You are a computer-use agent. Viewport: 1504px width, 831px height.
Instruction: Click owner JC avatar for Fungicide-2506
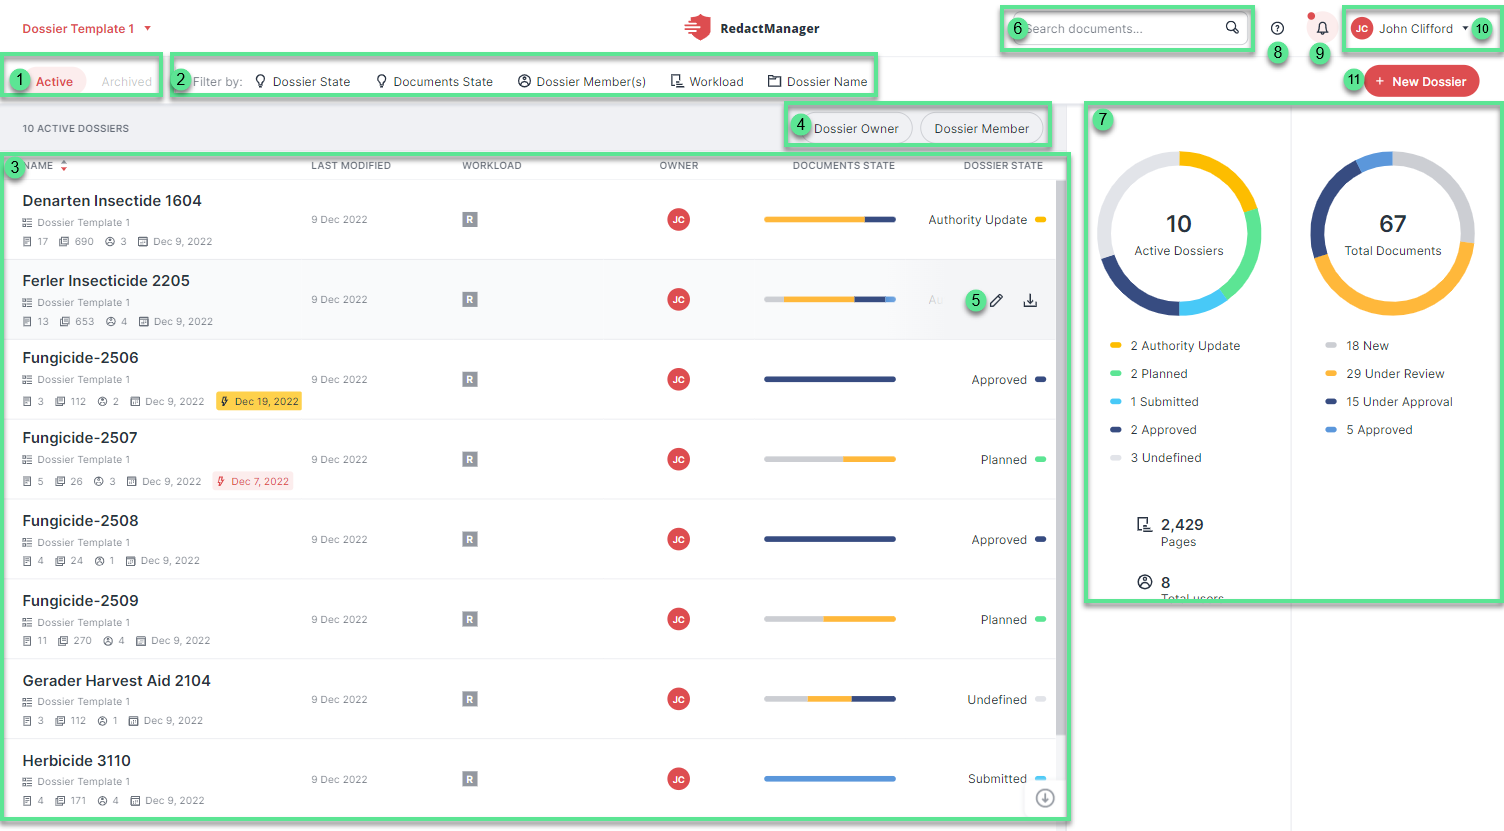point(678,379)
